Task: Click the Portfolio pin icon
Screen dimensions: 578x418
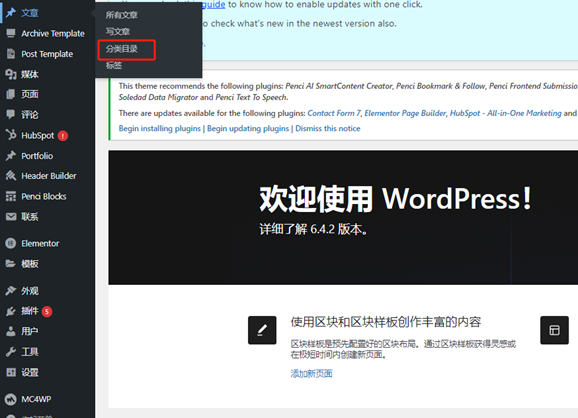Action: pos(11,156)
